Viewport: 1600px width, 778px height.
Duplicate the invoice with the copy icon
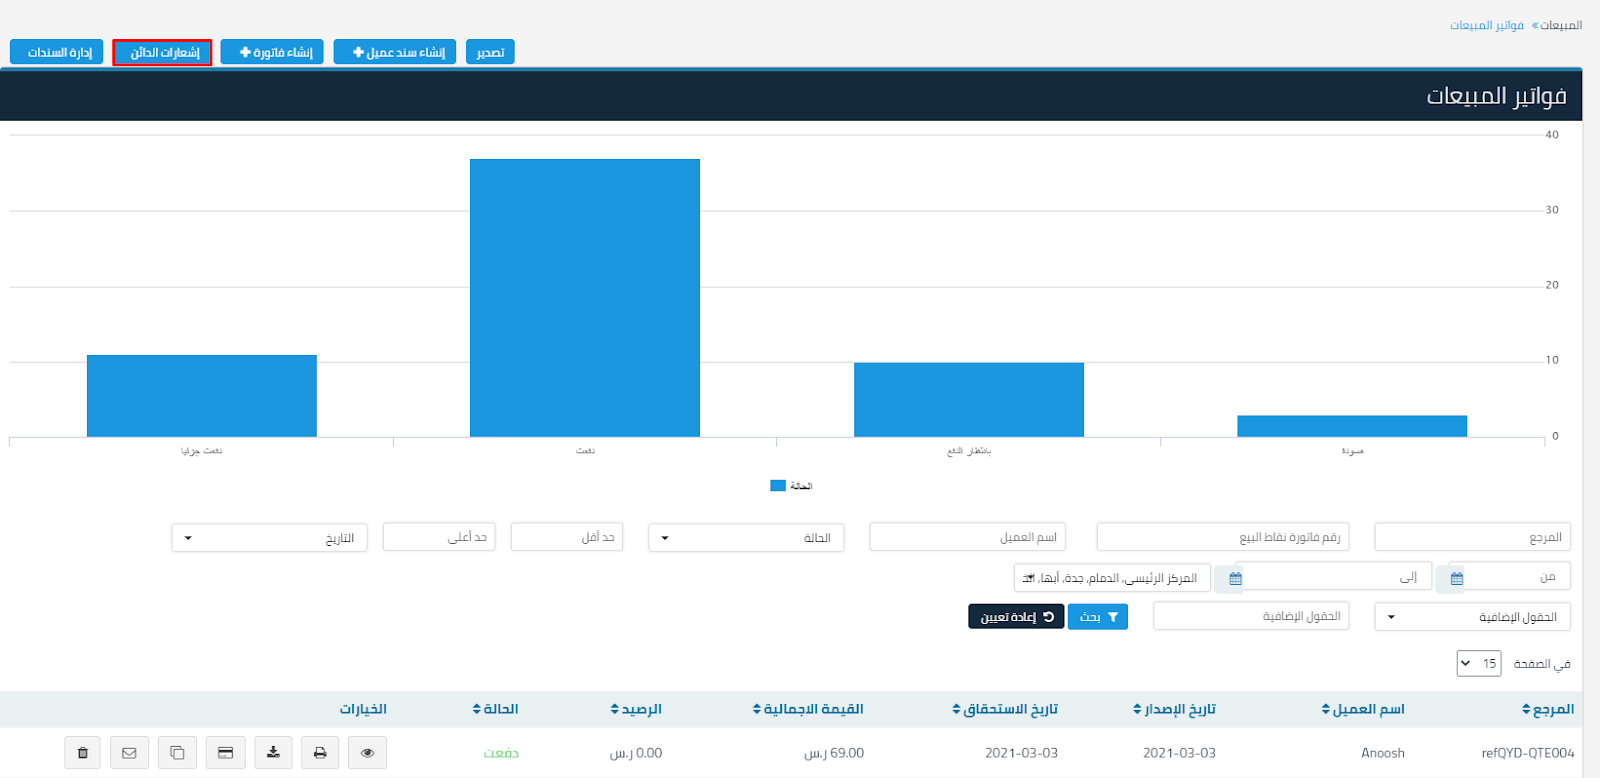177,753
